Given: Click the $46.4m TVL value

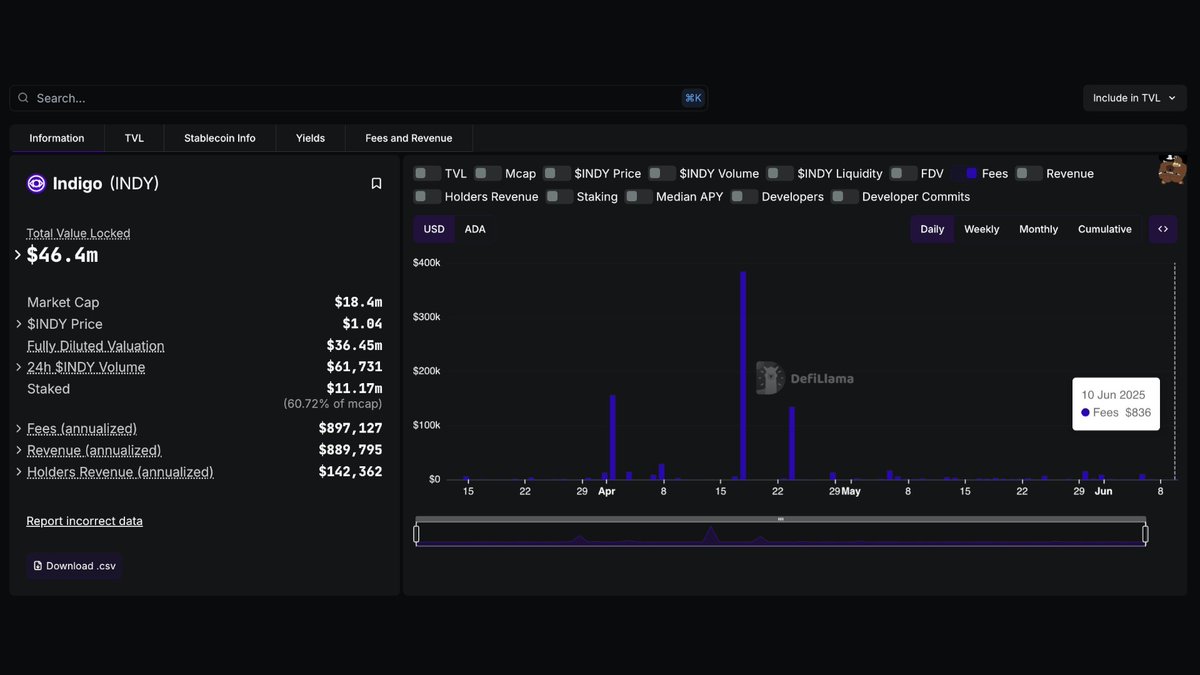Looking at the screenshot, I should pos(62,255).
